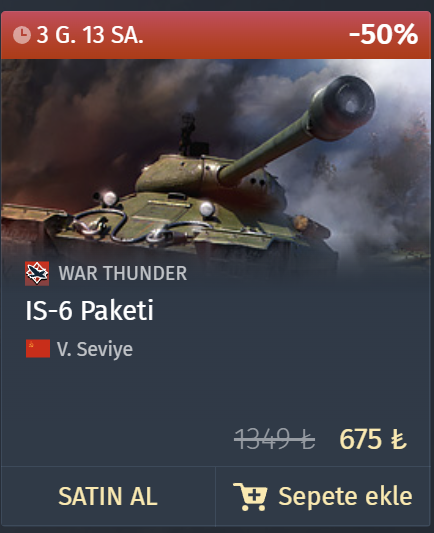Select the V. Seviye rank label
Screen dimensions: 434x533
pos(95,349)
